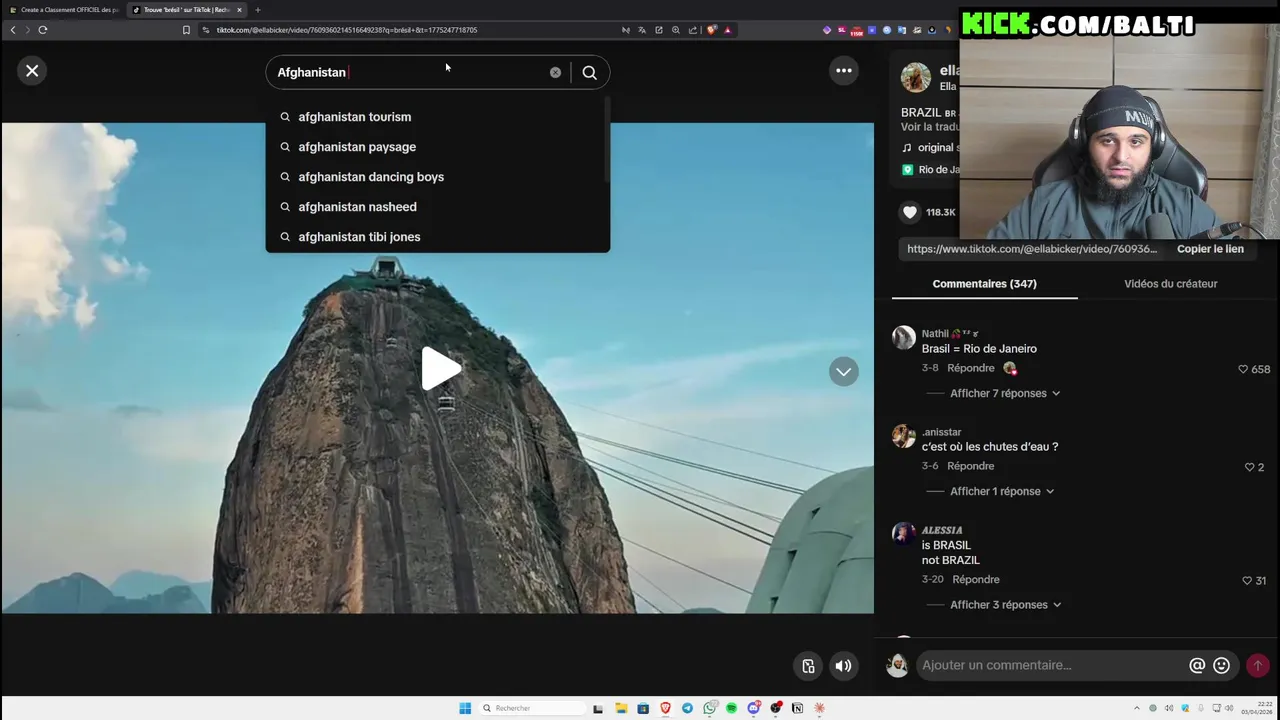
Task: Go back in browser history
Action: point(13,30)
